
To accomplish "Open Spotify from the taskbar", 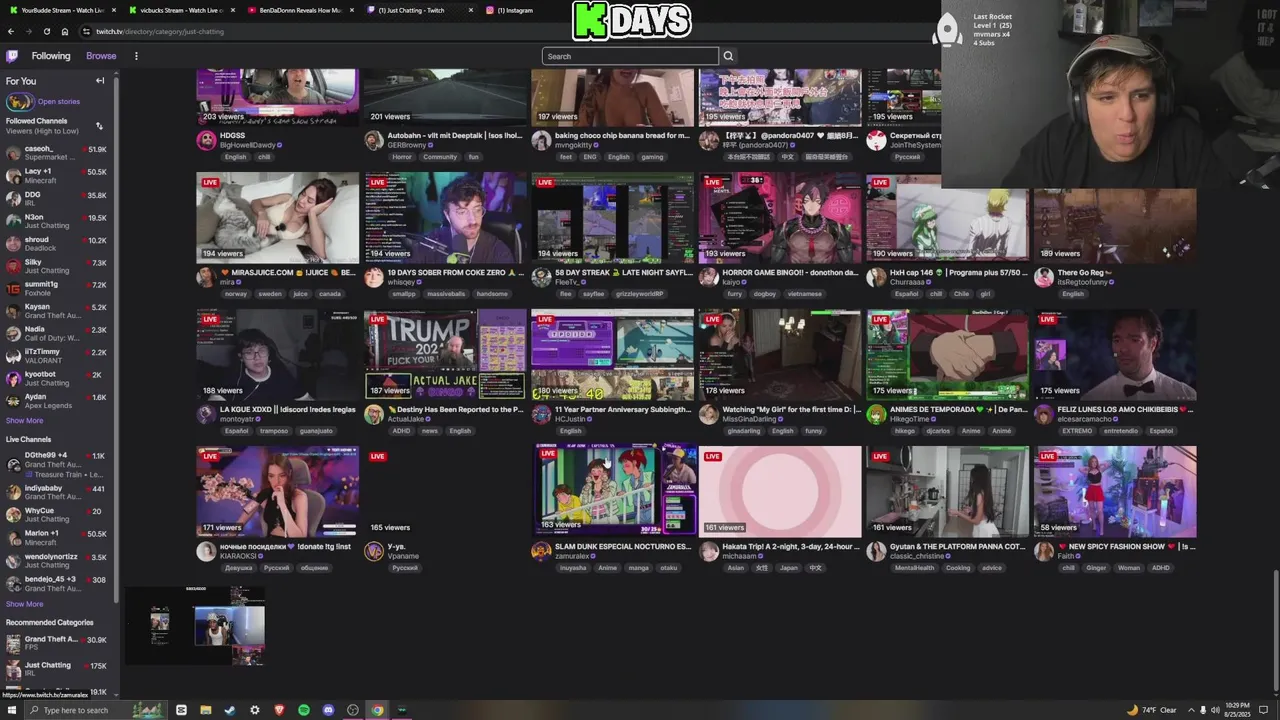I will [x=304, y=710].
